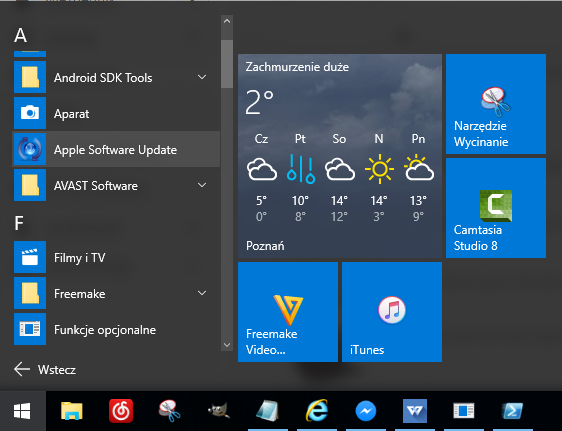Screen dimensions: 562x431
Task: Click the Freemake folder icon in the list
Action: [30, 293]
